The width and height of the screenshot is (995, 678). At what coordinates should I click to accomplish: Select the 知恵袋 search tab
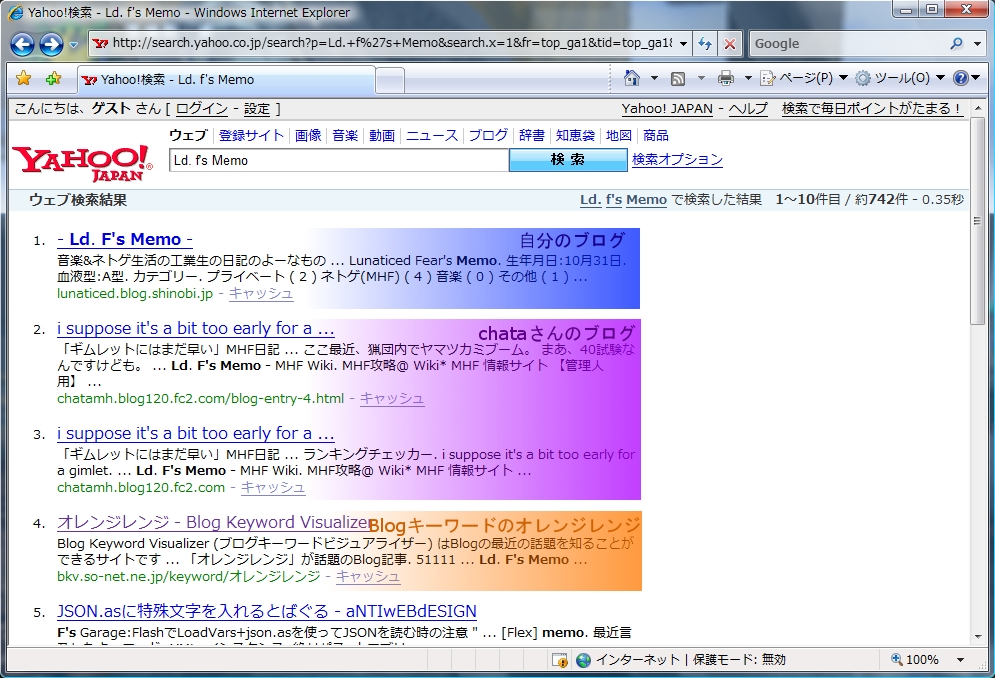coord(575,135)
